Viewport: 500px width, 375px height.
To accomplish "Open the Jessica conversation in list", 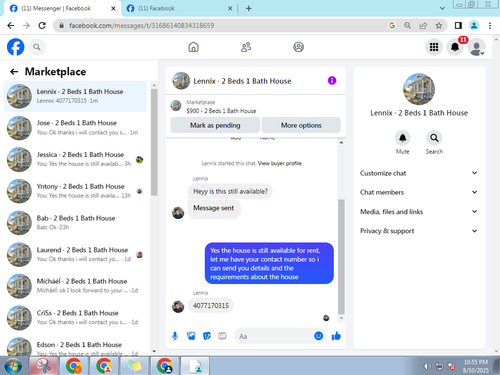I will point(75,159).
